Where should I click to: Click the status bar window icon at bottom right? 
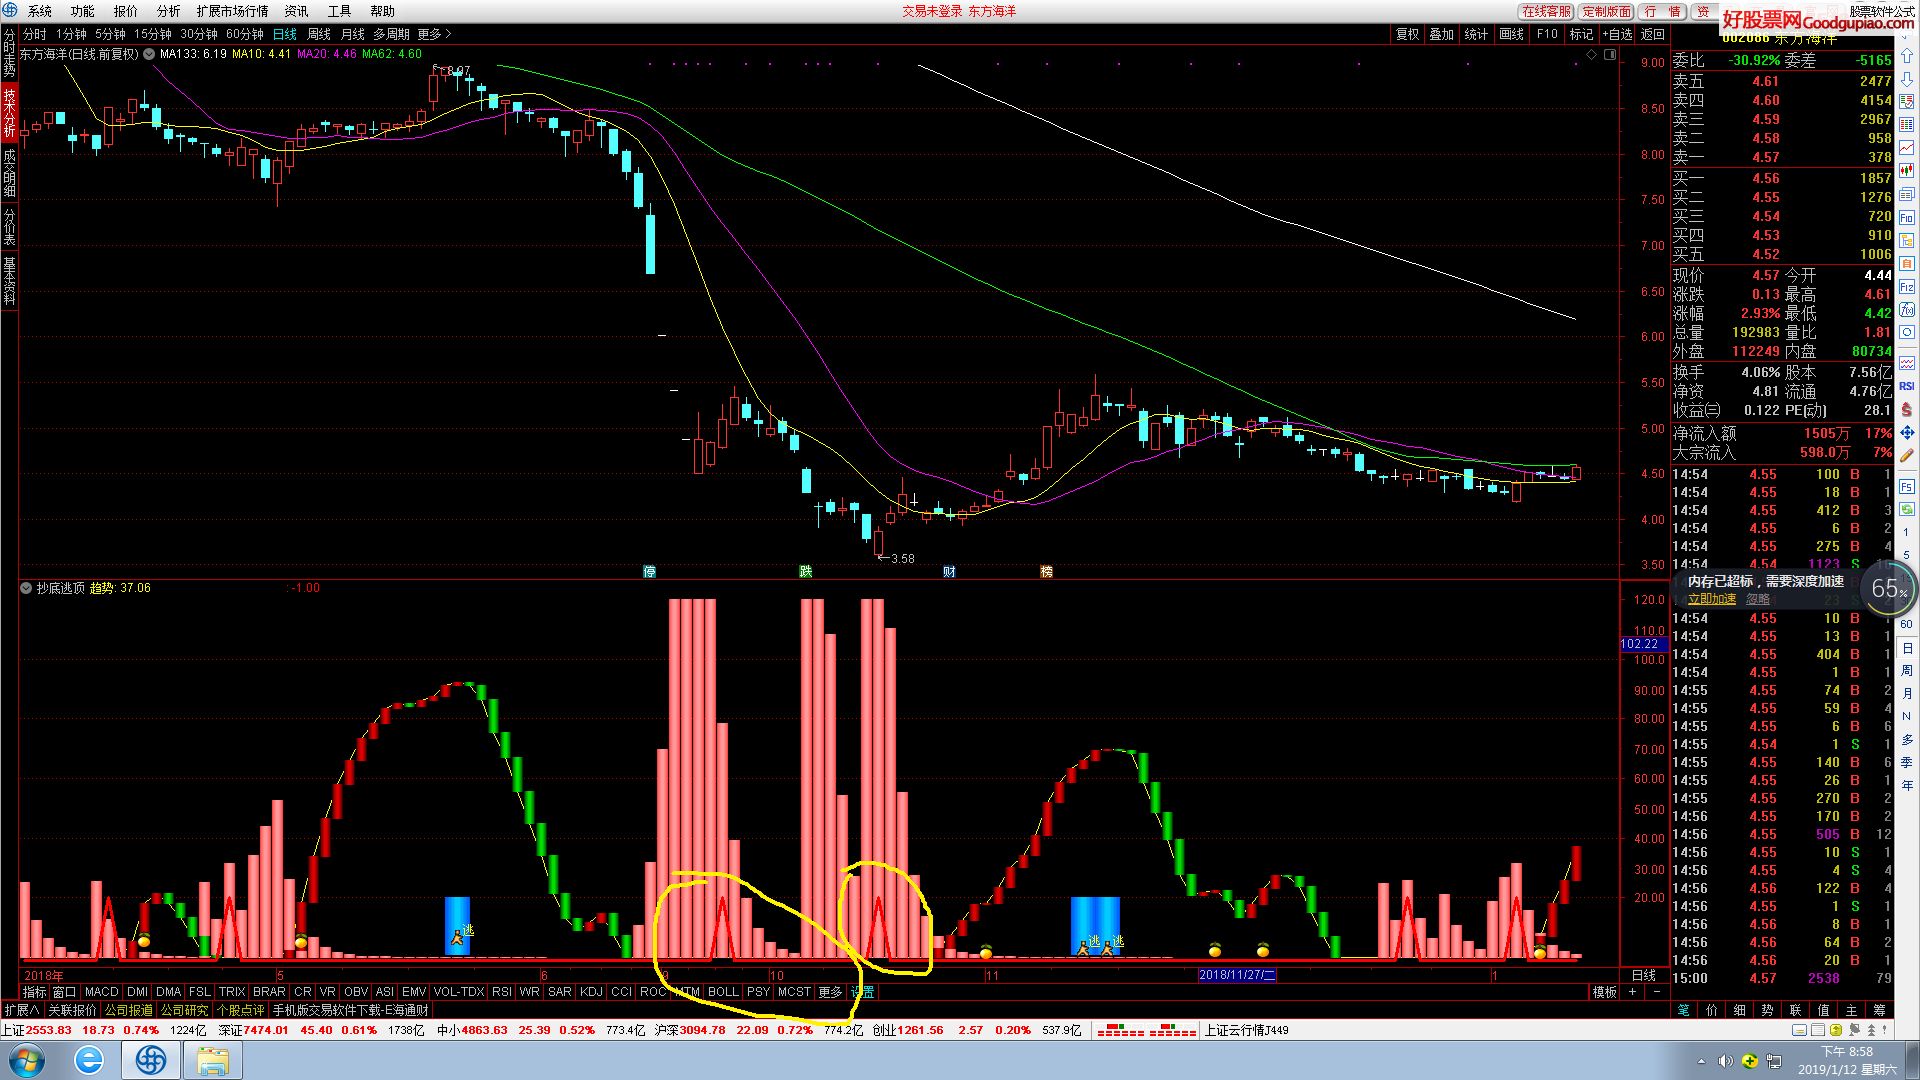(1800, 1030)
